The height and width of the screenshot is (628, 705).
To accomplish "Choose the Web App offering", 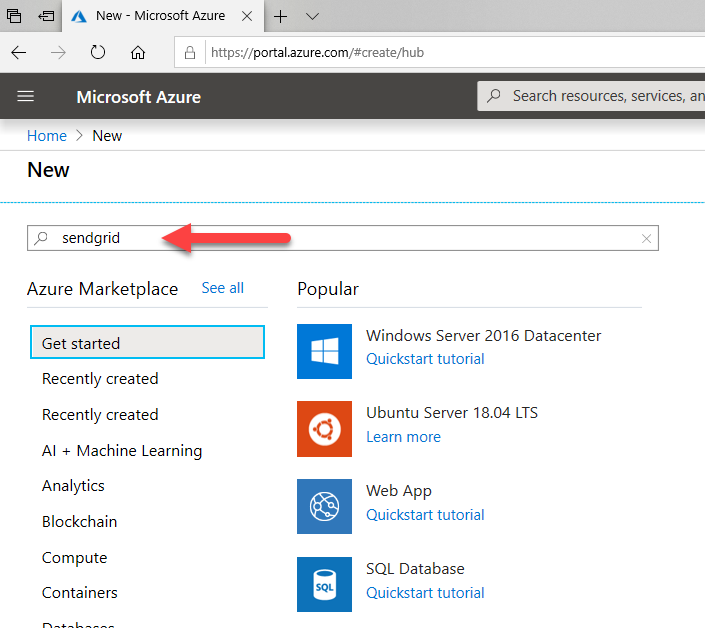I will point(399,491).
